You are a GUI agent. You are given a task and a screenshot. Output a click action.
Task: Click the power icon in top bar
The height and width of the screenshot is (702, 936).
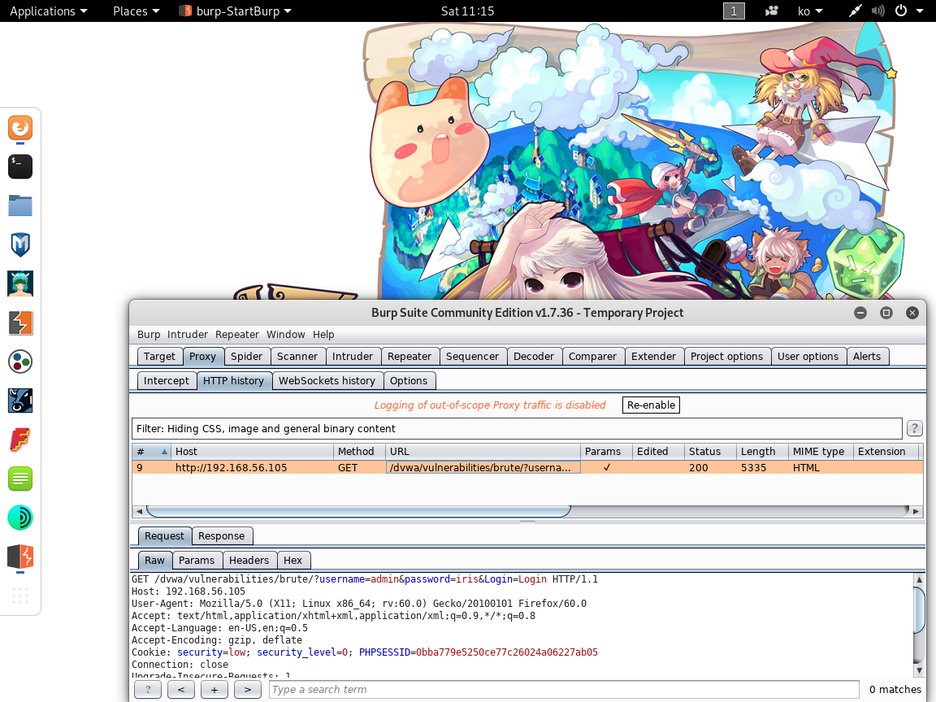point(901,11)
